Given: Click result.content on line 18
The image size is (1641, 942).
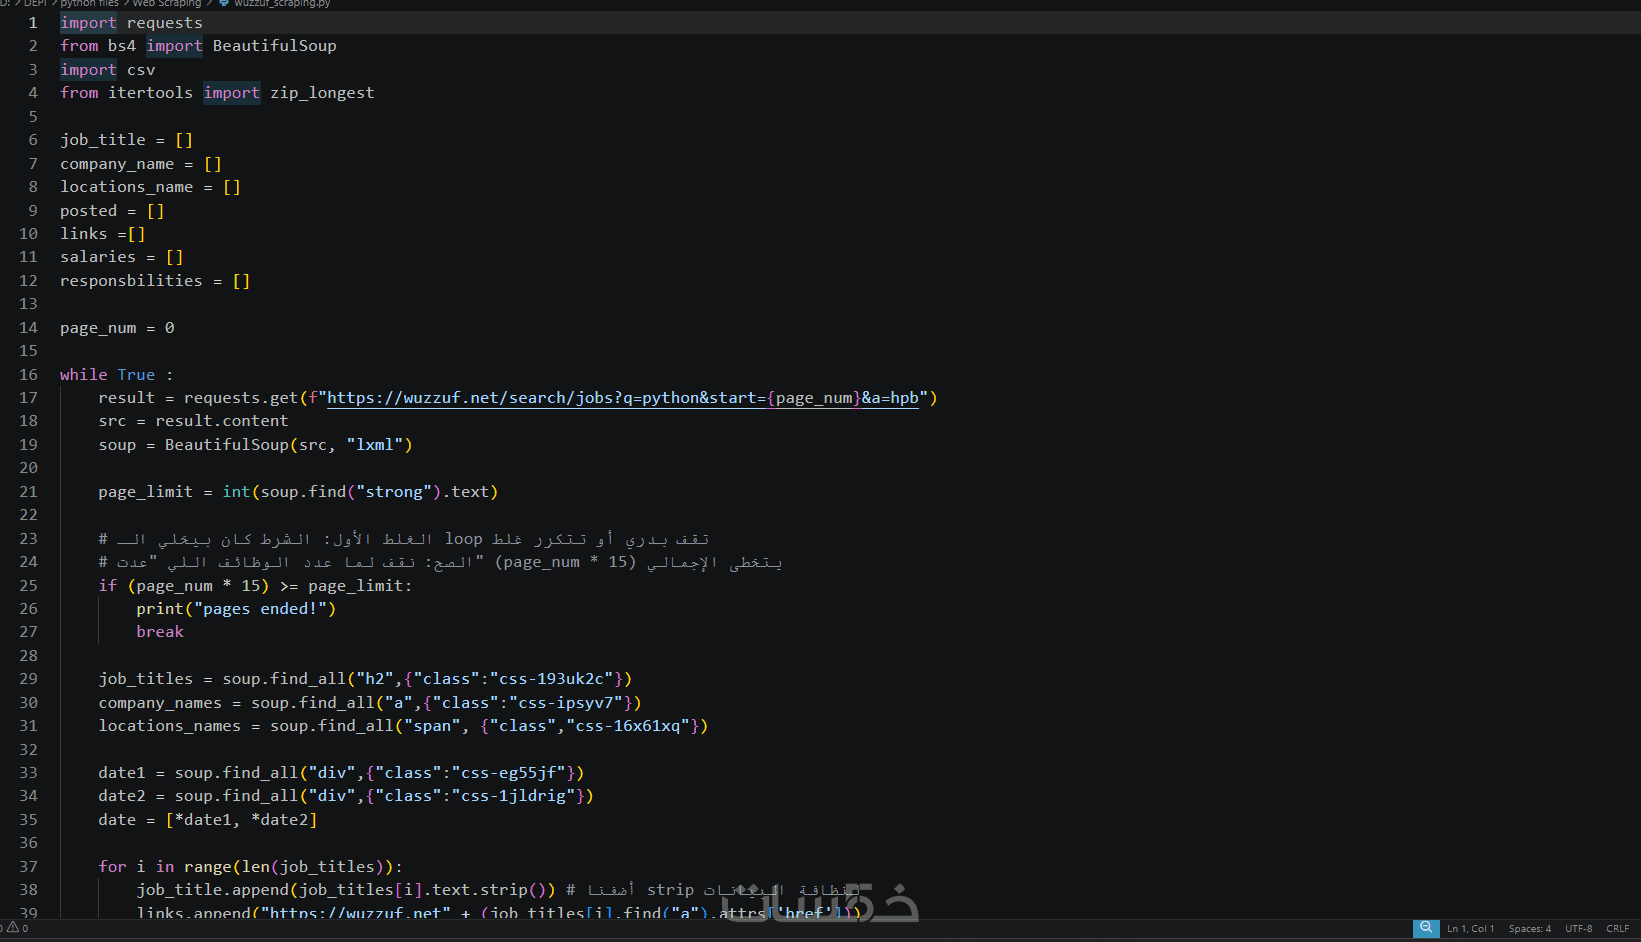Looking at the screenshot, I should pos(222,421).
